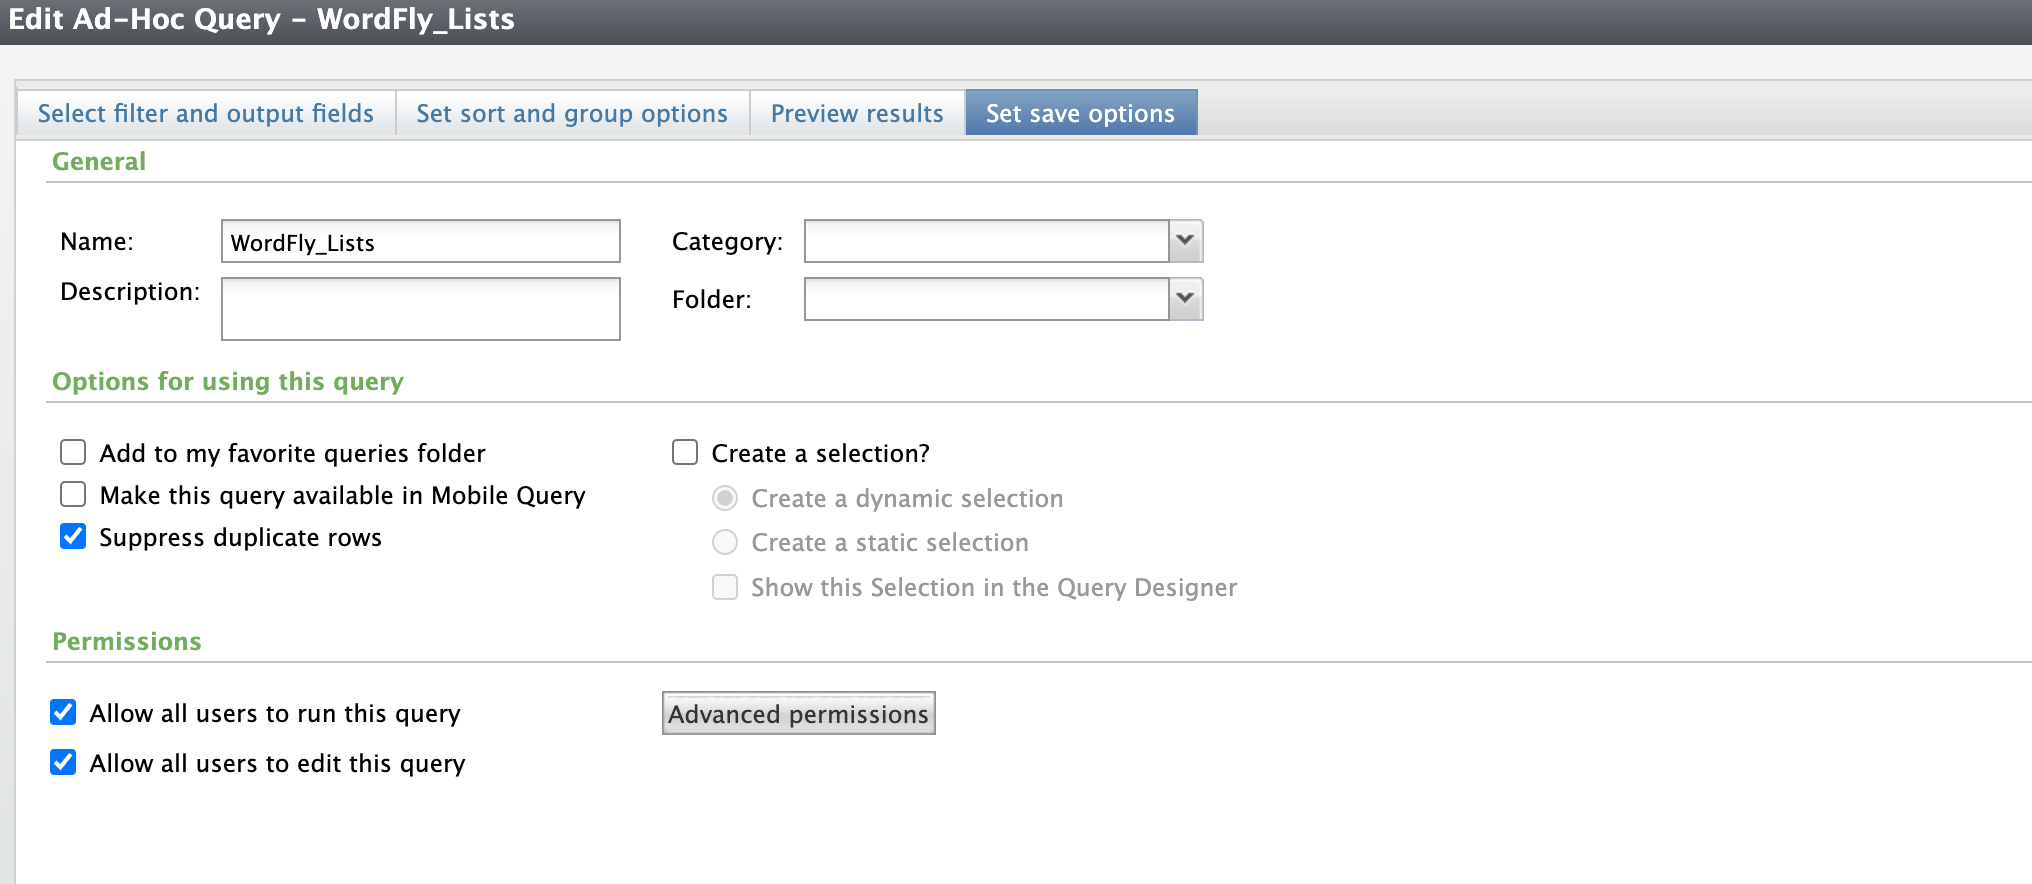Click the Description: label
The image size is (2032, 884).
point(130,292)
